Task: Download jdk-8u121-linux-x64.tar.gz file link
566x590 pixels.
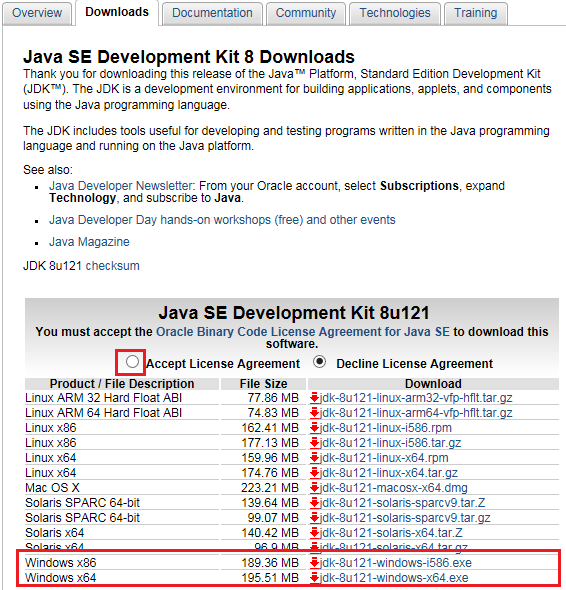Action: tap(389, 473)
